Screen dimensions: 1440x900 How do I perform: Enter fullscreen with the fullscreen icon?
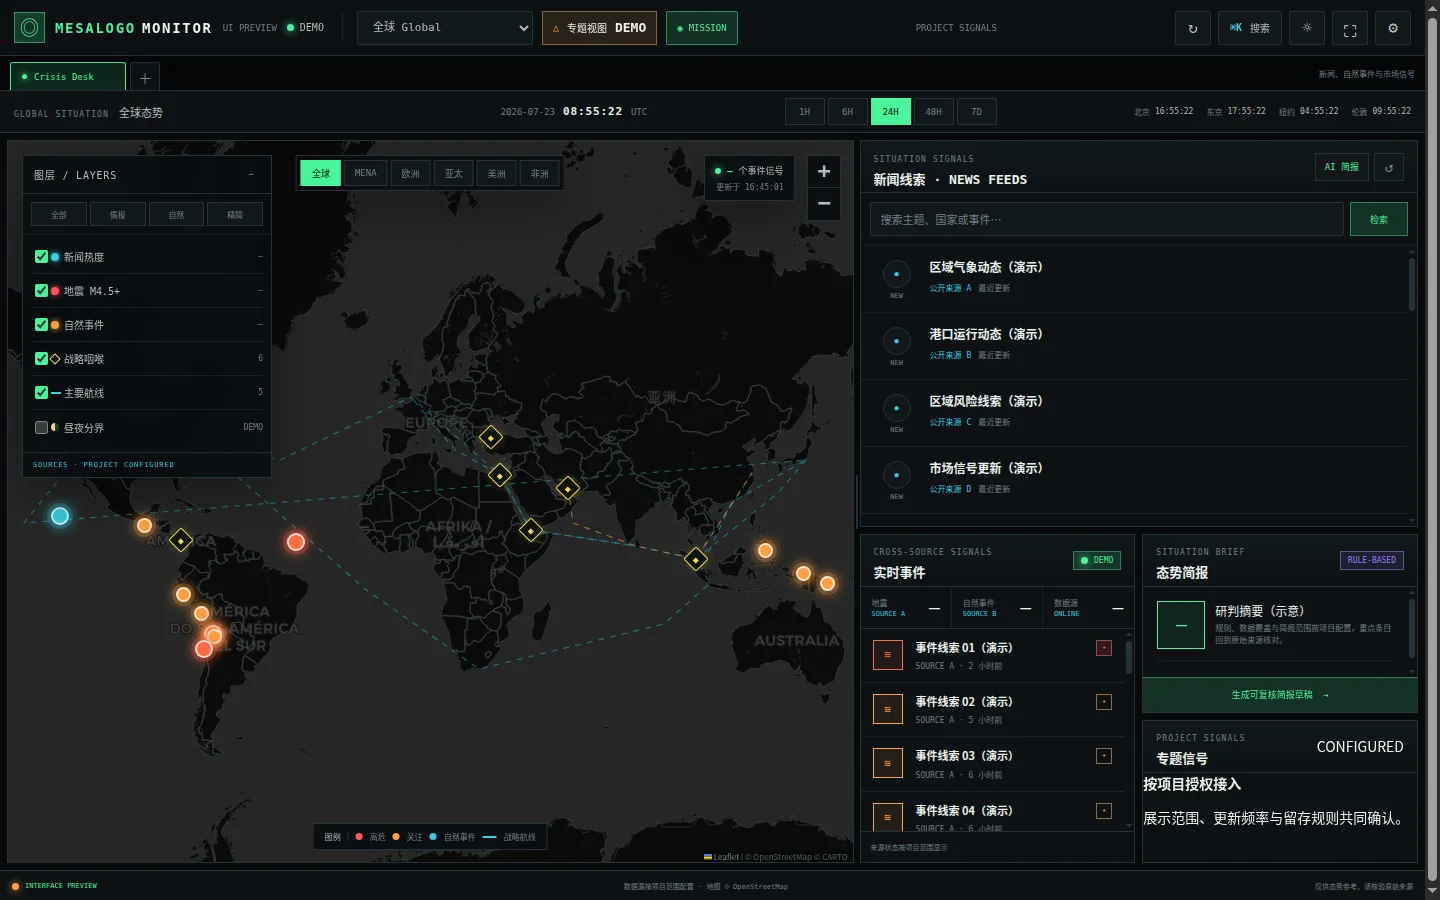1350,28
